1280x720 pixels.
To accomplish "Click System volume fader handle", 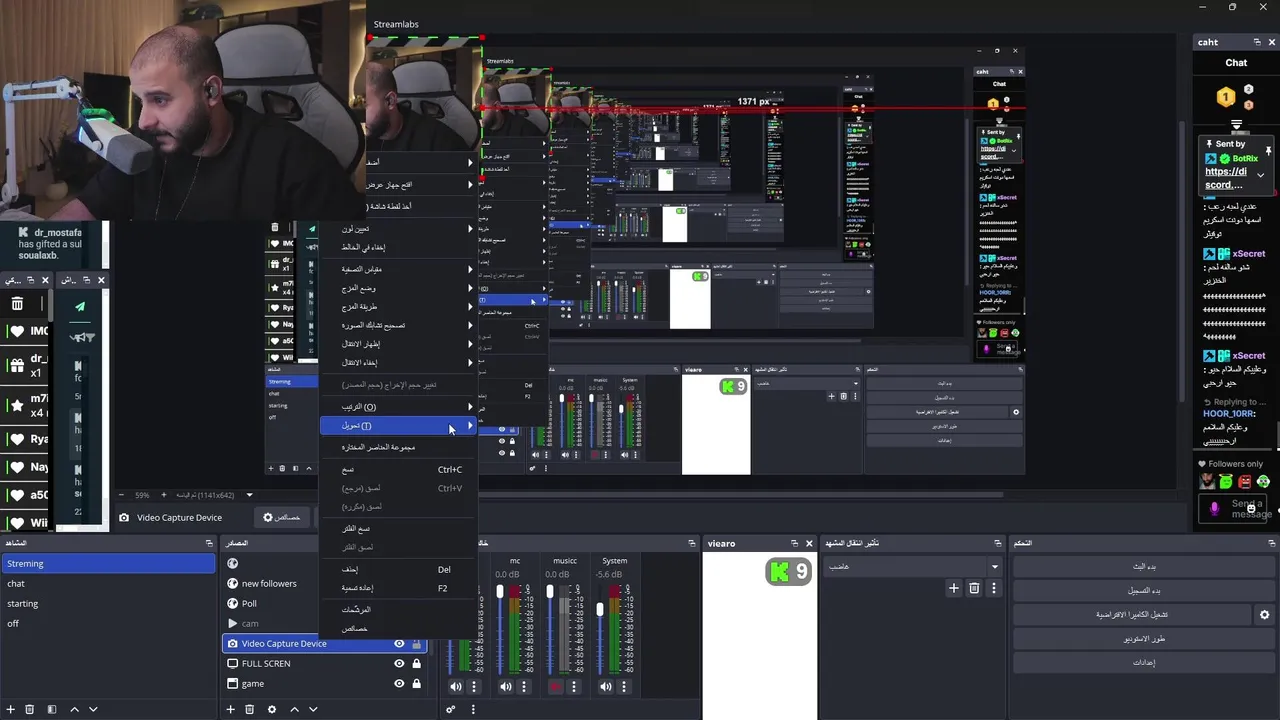I will pyautogui.click(x=600, y=610).
